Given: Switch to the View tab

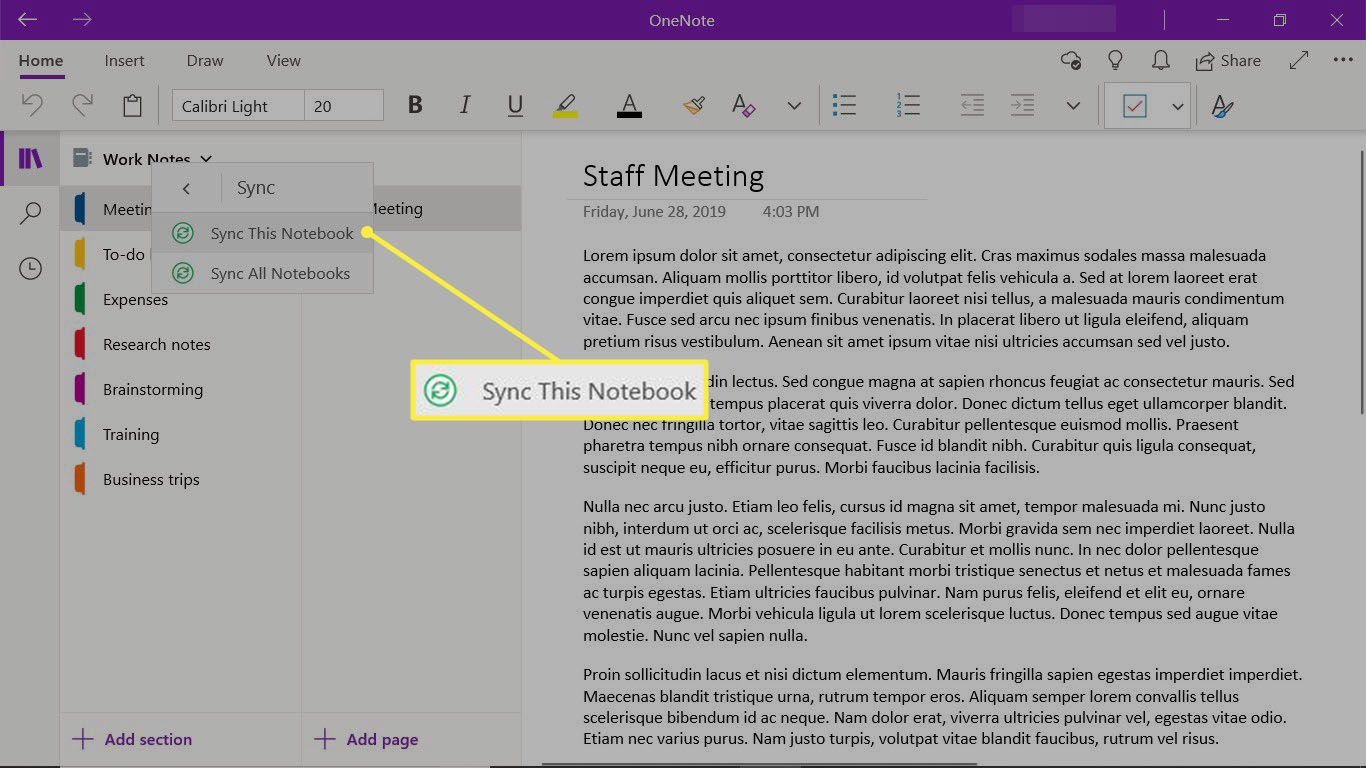Looking at the screenshot, I should click(x=284, y=61).
